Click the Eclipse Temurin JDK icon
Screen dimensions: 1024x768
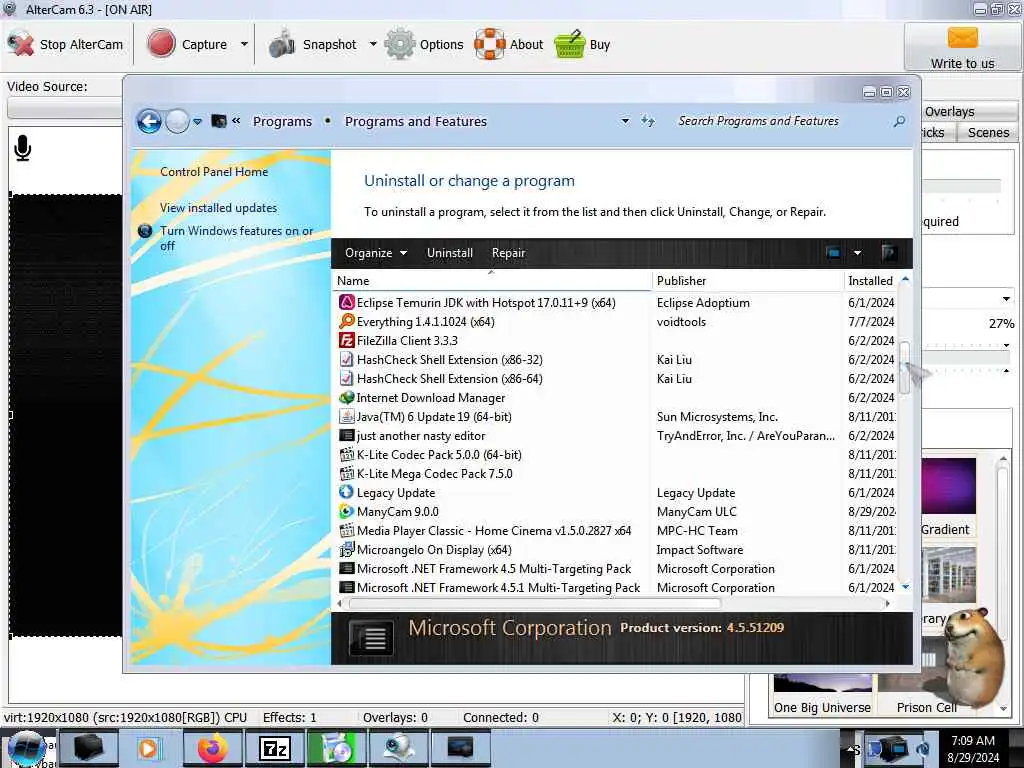347,302
